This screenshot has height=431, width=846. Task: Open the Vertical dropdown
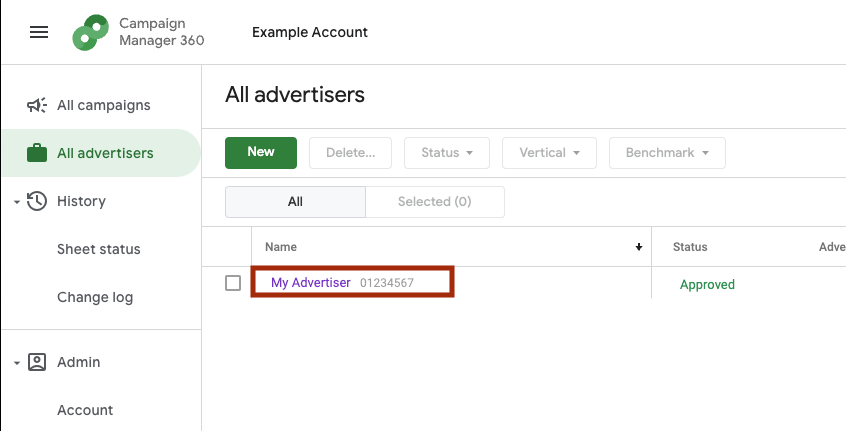tap(549, 153)
